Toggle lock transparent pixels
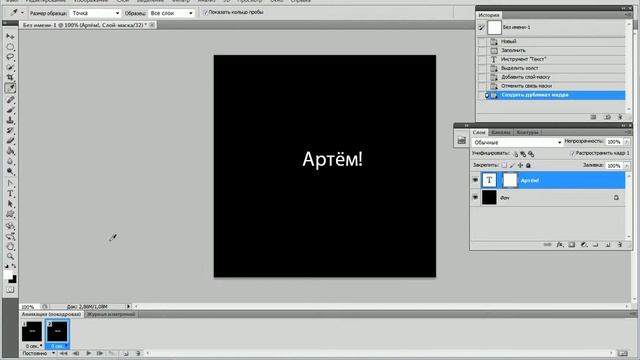Screen dimensions: 640x360 coord(504,165)
